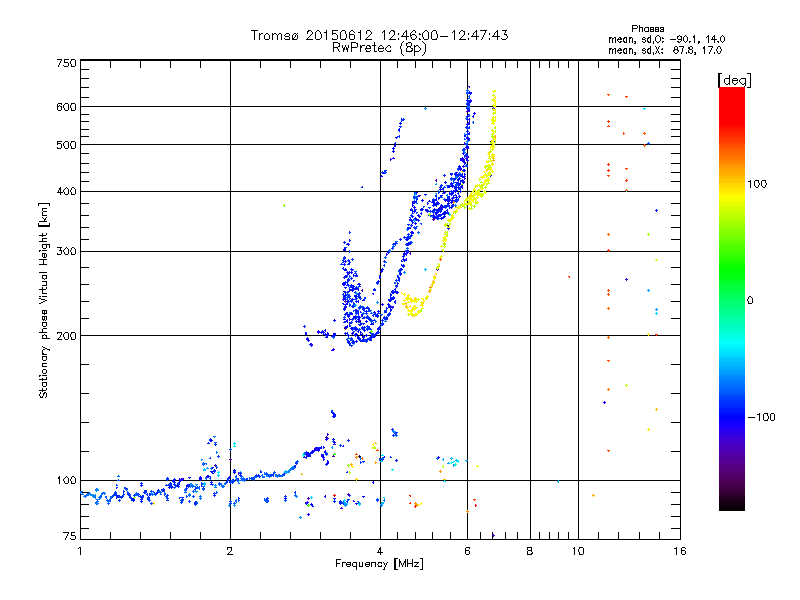Click the y-axis tick label "600"

click(x=66, y=107)
